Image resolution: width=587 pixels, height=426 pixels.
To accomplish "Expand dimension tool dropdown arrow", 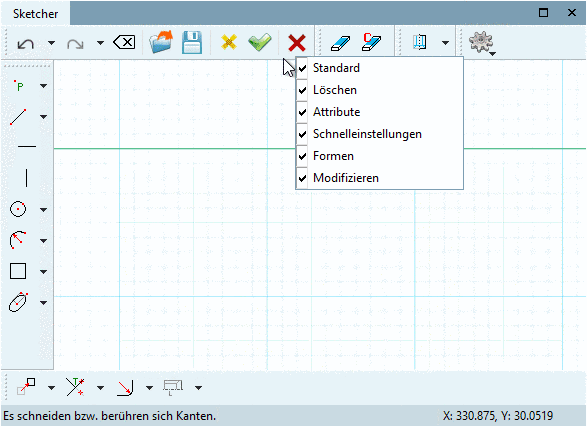I will (198, 388).
